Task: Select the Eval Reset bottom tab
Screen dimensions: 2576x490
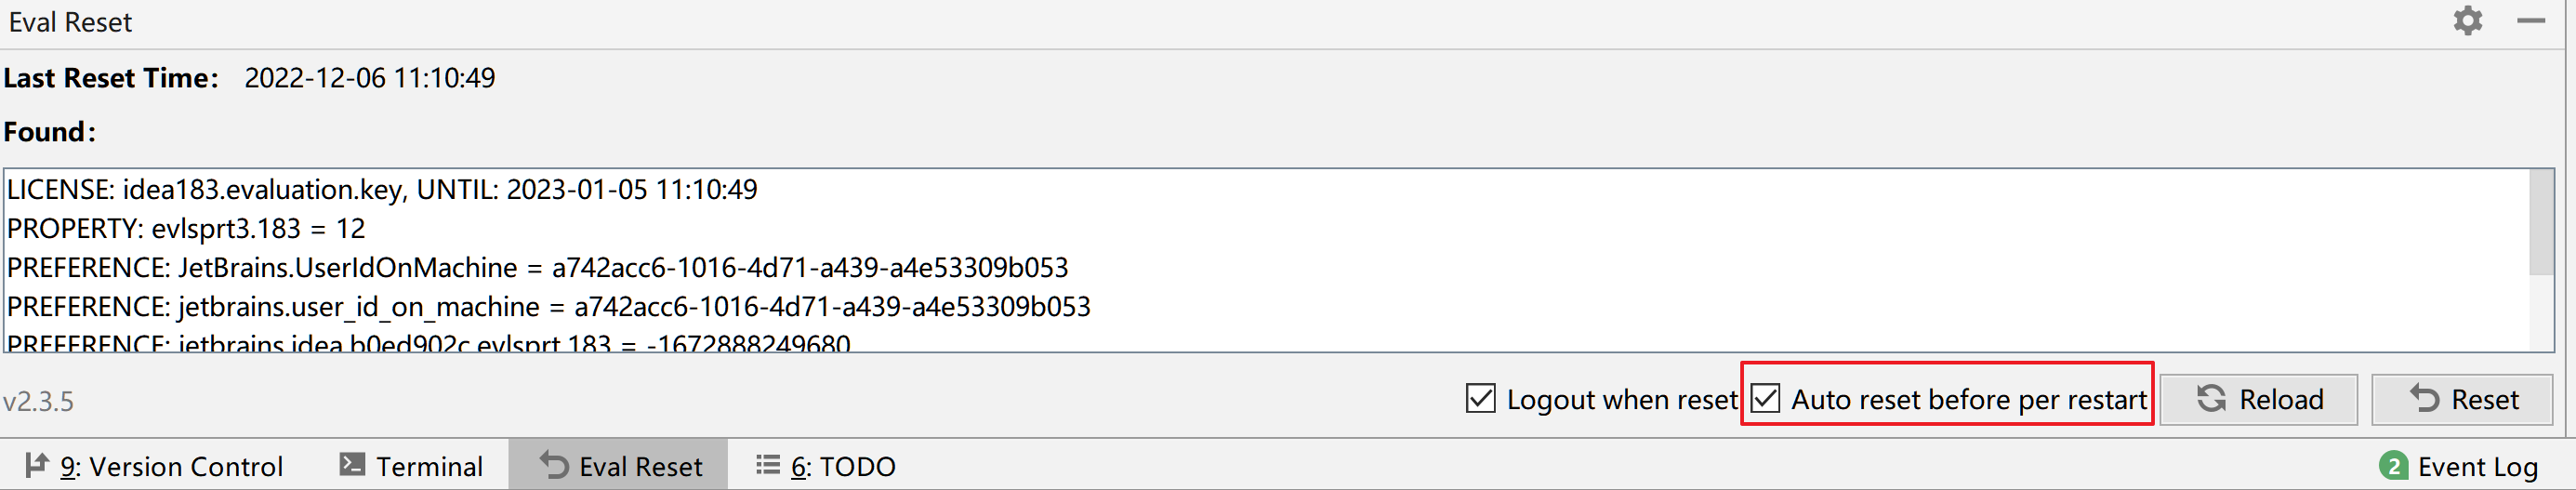Action: (x=620, y=466)
